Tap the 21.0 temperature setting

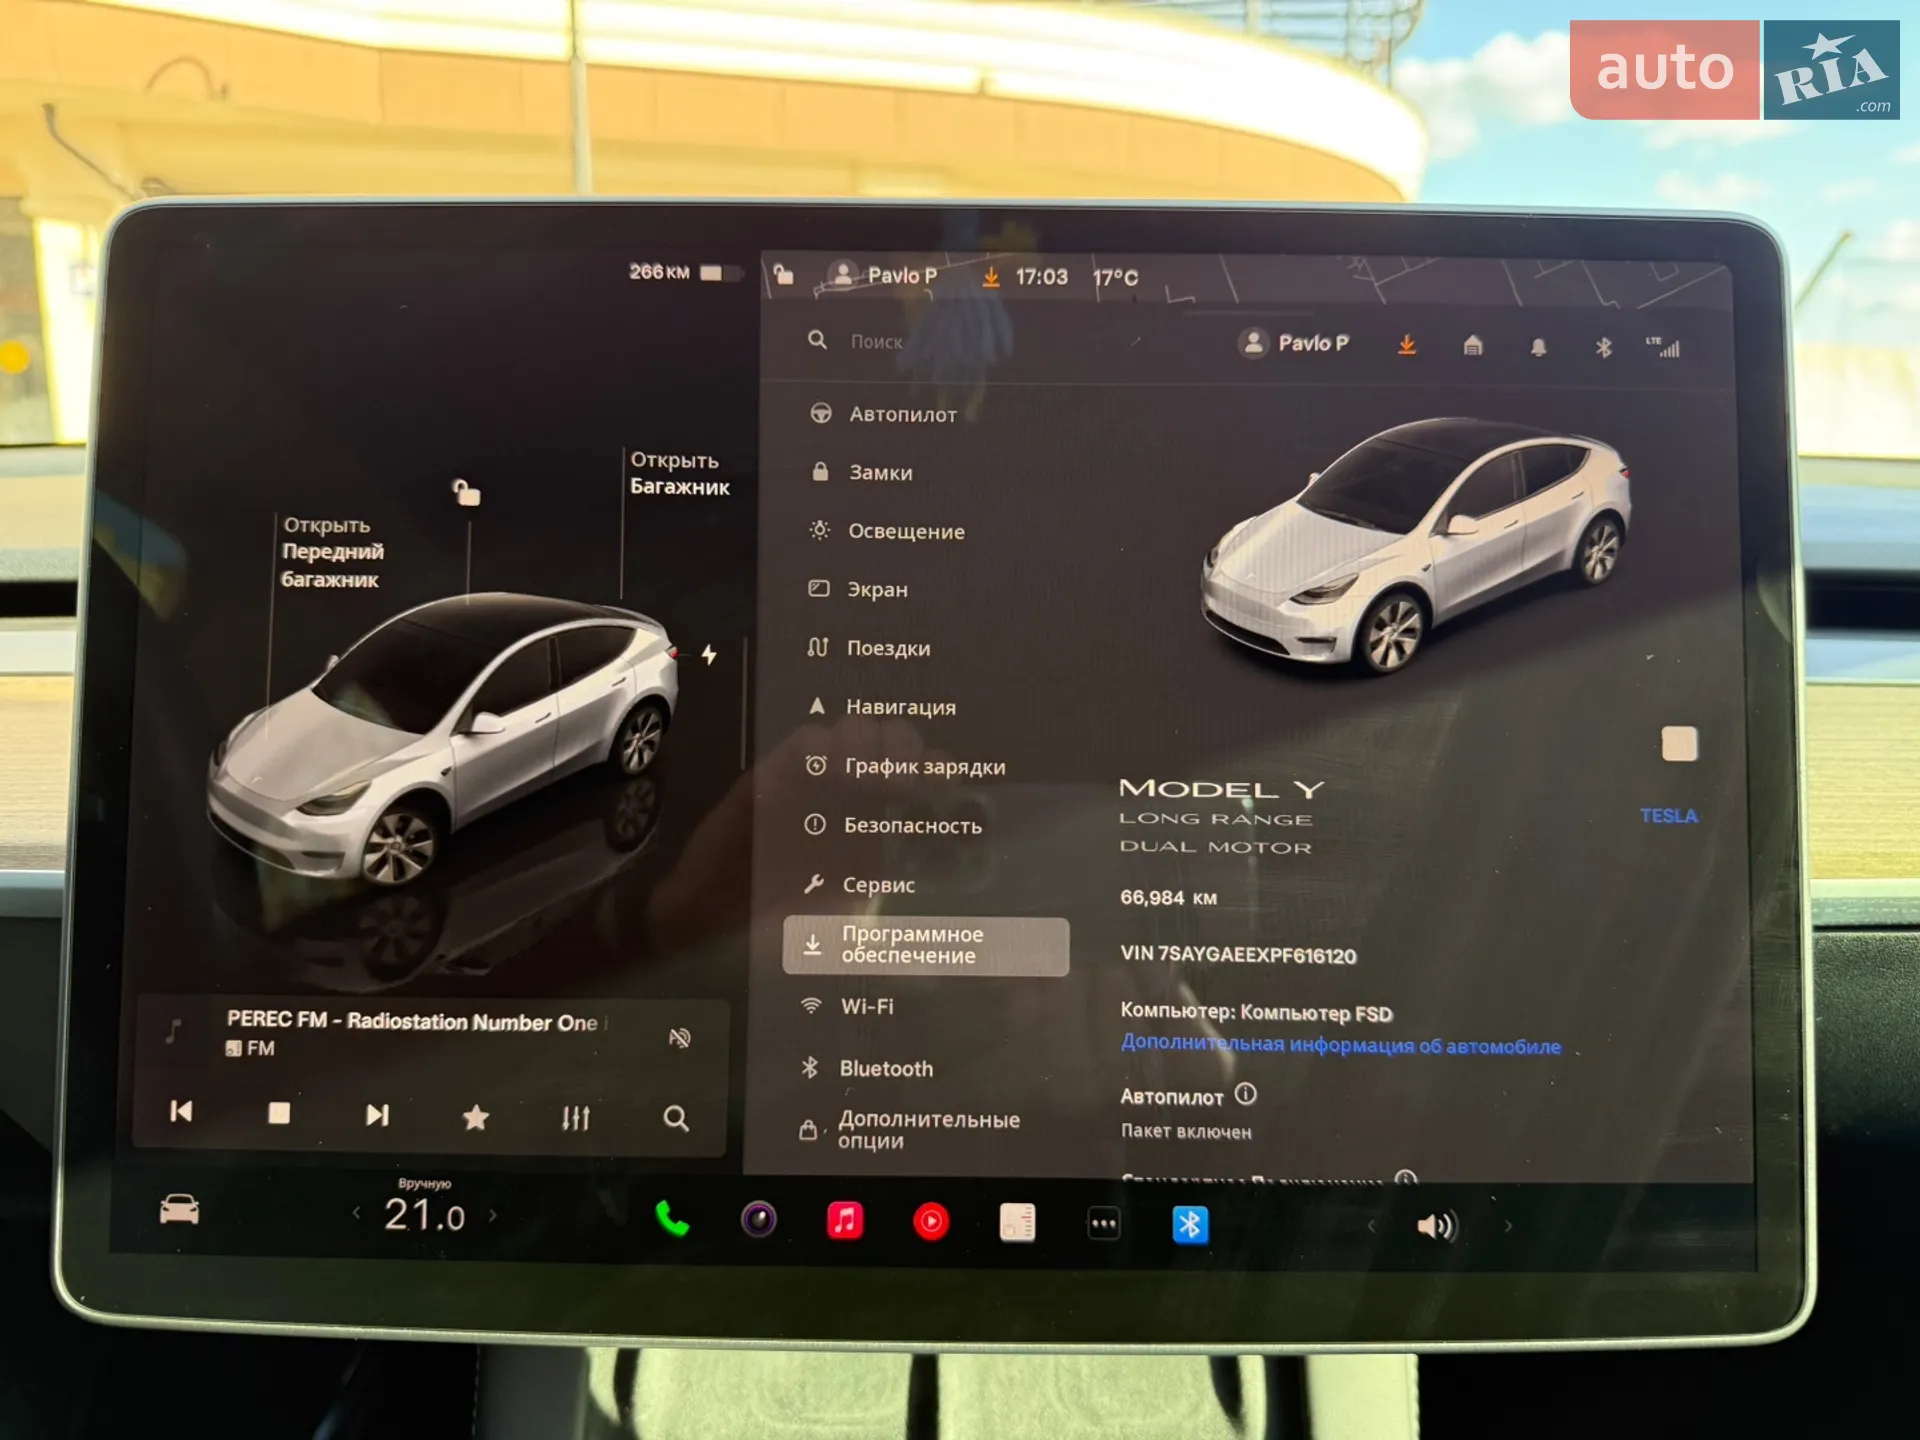424,1215
